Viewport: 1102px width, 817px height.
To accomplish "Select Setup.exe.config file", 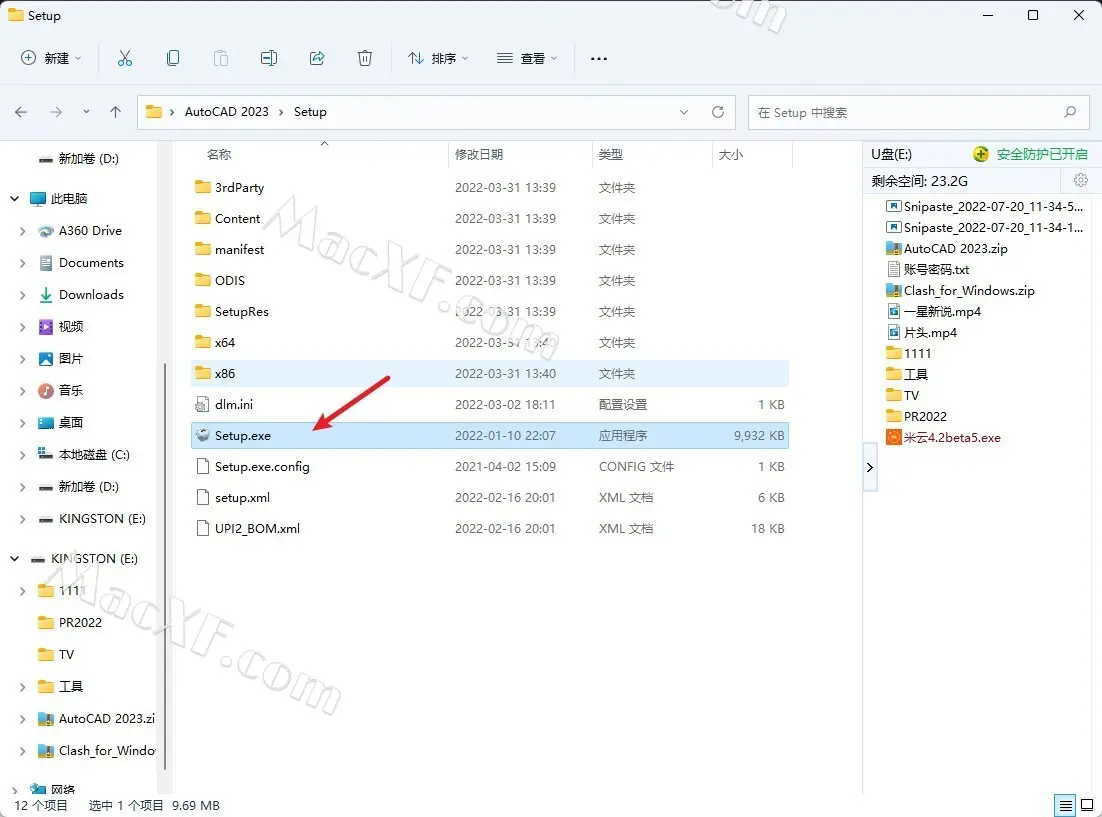I will click(x=490, y=466).
